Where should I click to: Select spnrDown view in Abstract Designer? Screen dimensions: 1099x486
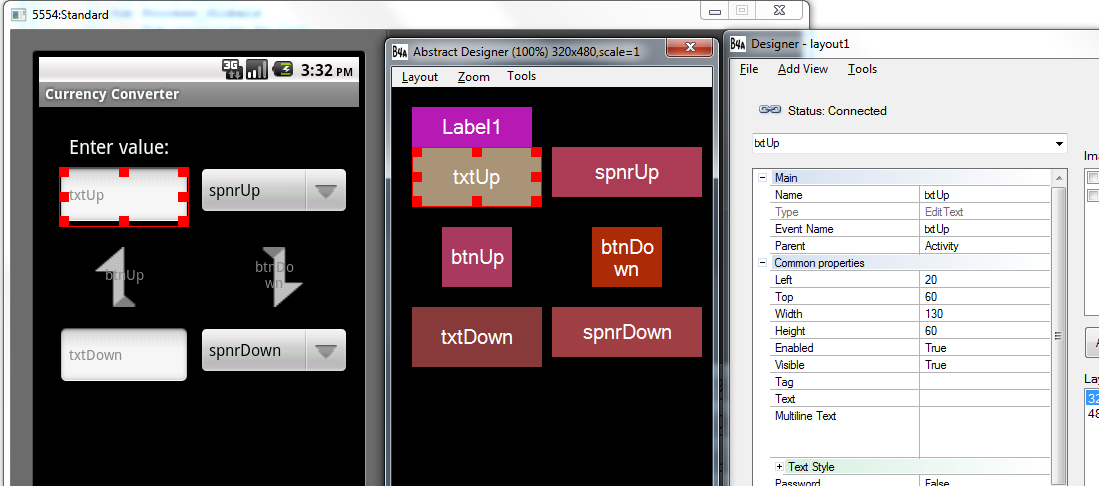(x=627, y=332)
